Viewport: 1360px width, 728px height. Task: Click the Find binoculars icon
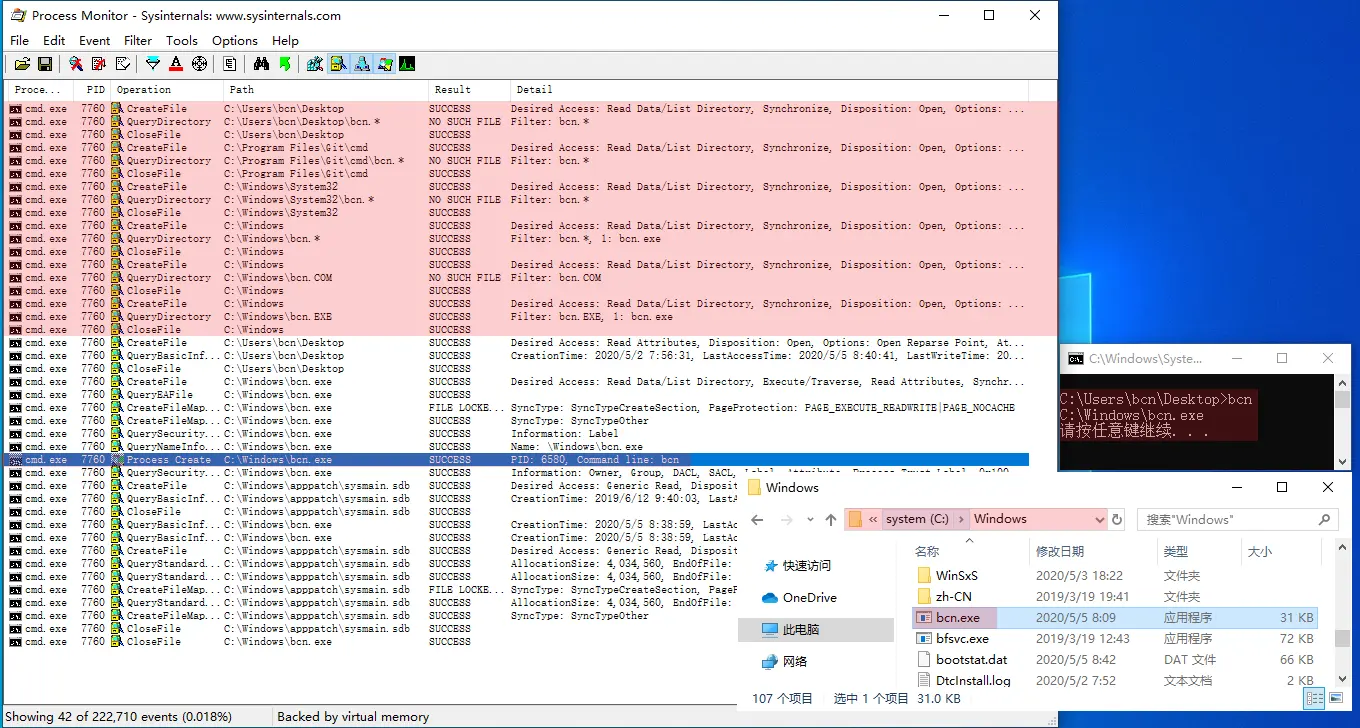point(262,63)
